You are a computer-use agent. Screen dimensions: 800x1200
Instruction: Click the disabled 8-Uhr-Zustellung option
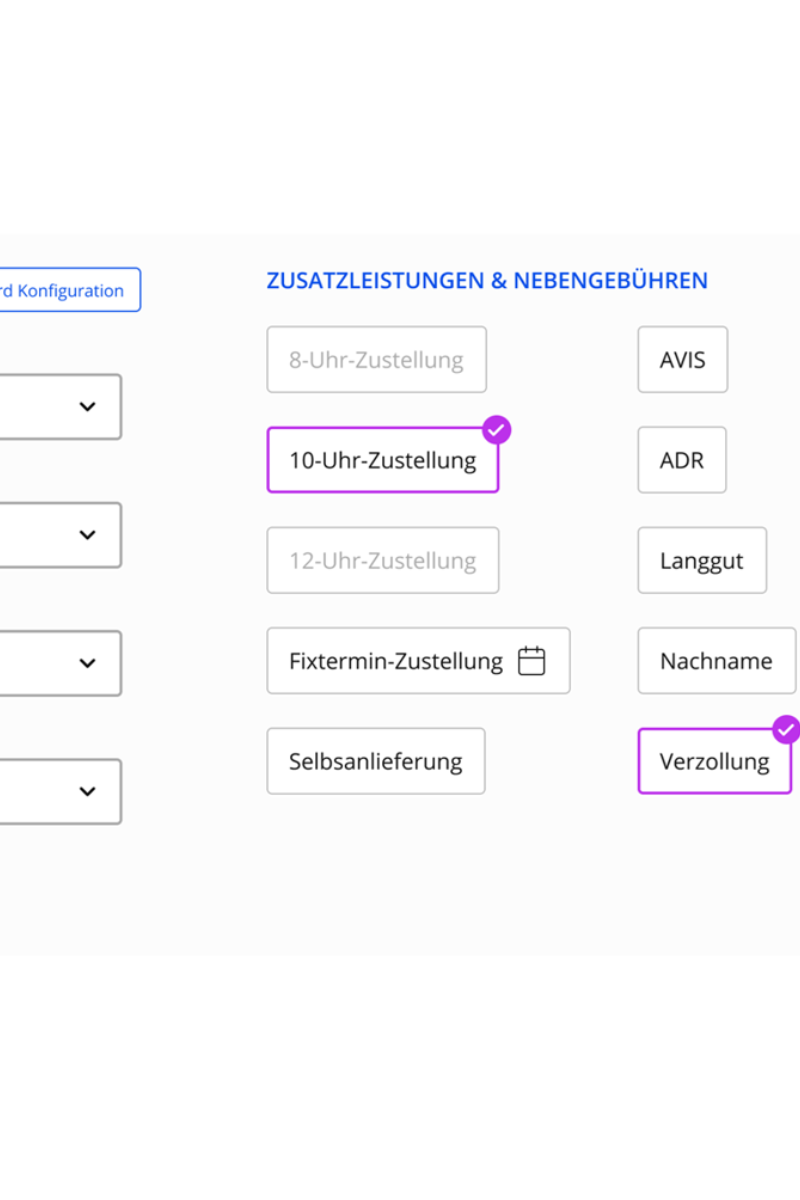tap(376, 360)
